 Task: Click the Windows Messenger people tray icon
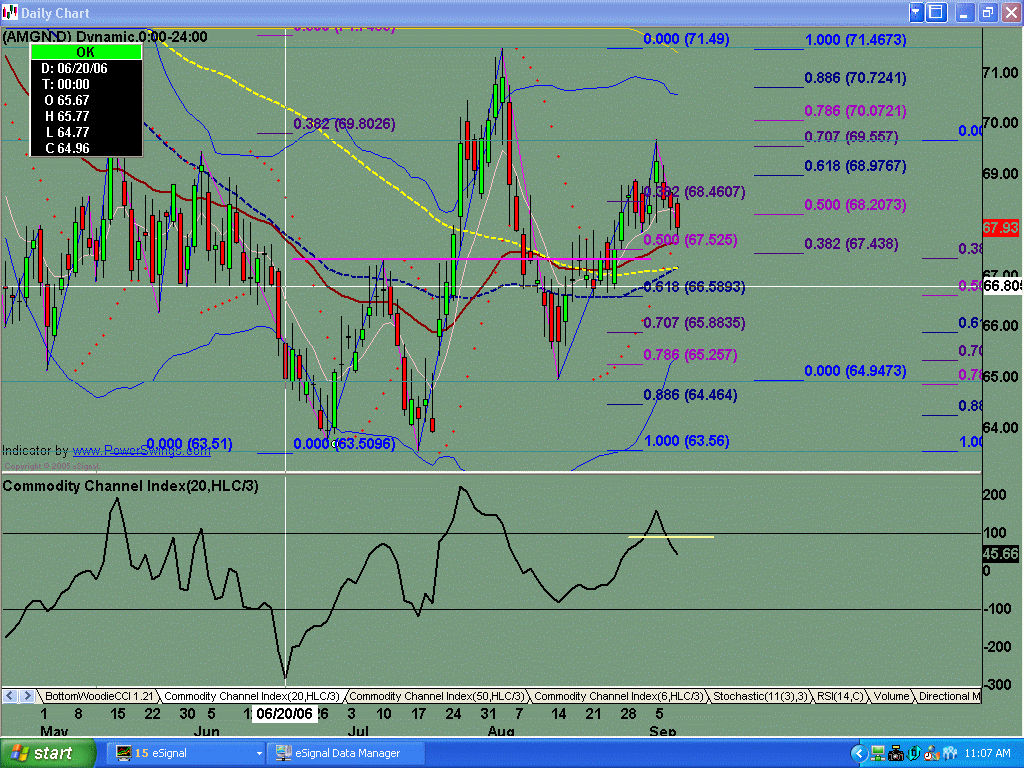(x=950, y=754)
